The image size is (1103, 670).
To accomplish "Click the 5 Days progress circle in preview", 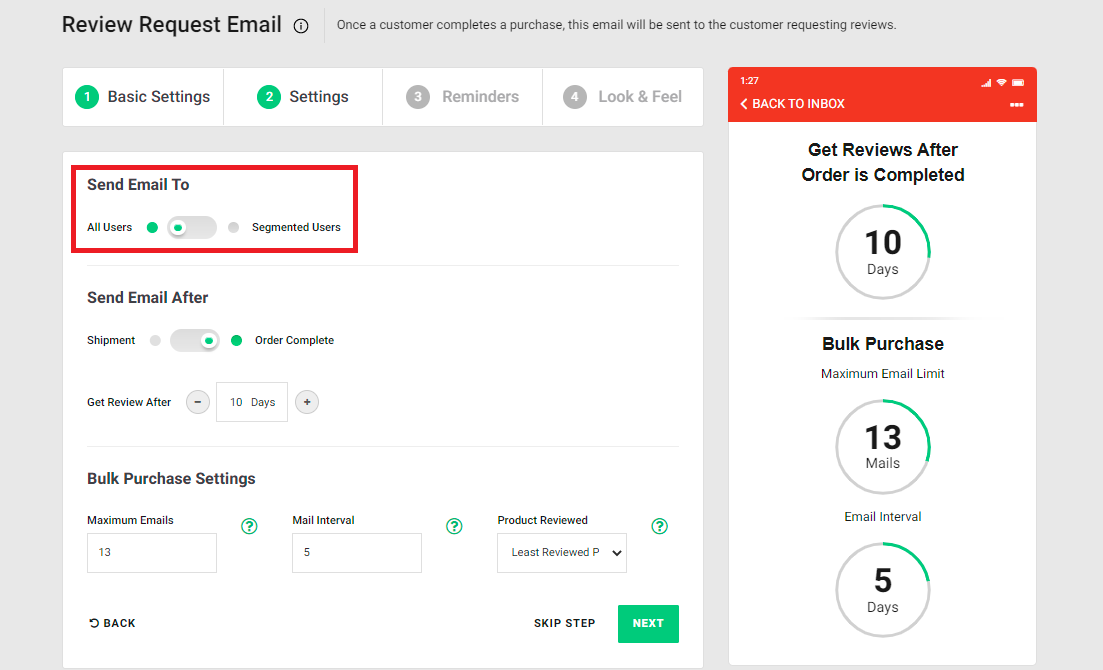I will (883, 590).
